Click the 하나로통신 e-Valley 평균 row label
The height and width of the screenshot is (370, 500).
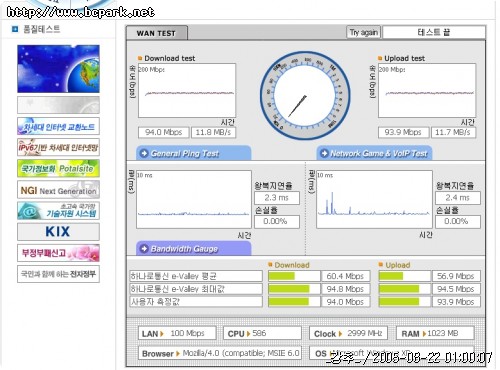click(x=196, y=276)
